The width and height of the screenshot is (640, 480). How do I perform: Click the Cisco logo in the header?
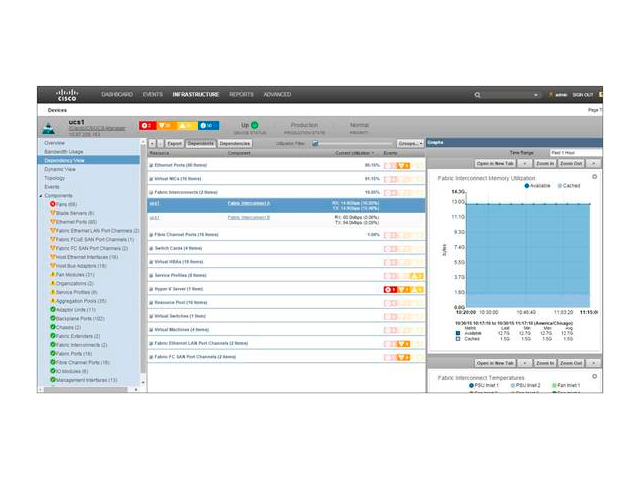[x=67, y=94]
